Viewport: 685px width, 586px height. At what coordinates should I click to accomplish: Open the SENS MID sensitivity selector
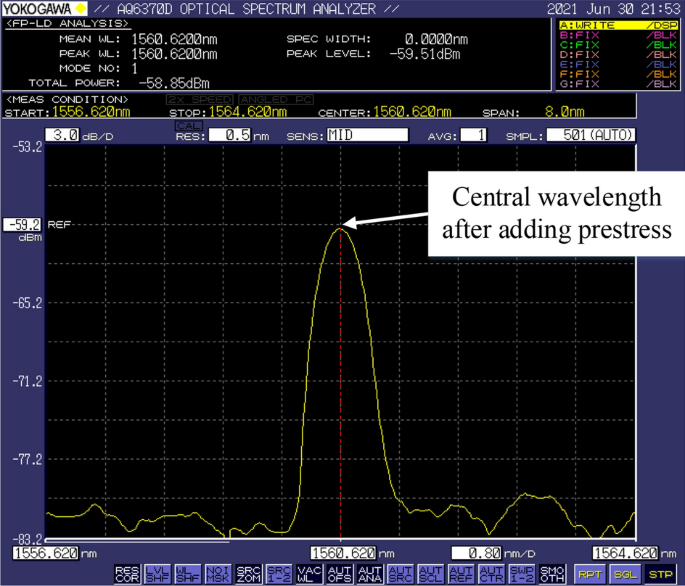pyautogui.click(x=366, y=134)
